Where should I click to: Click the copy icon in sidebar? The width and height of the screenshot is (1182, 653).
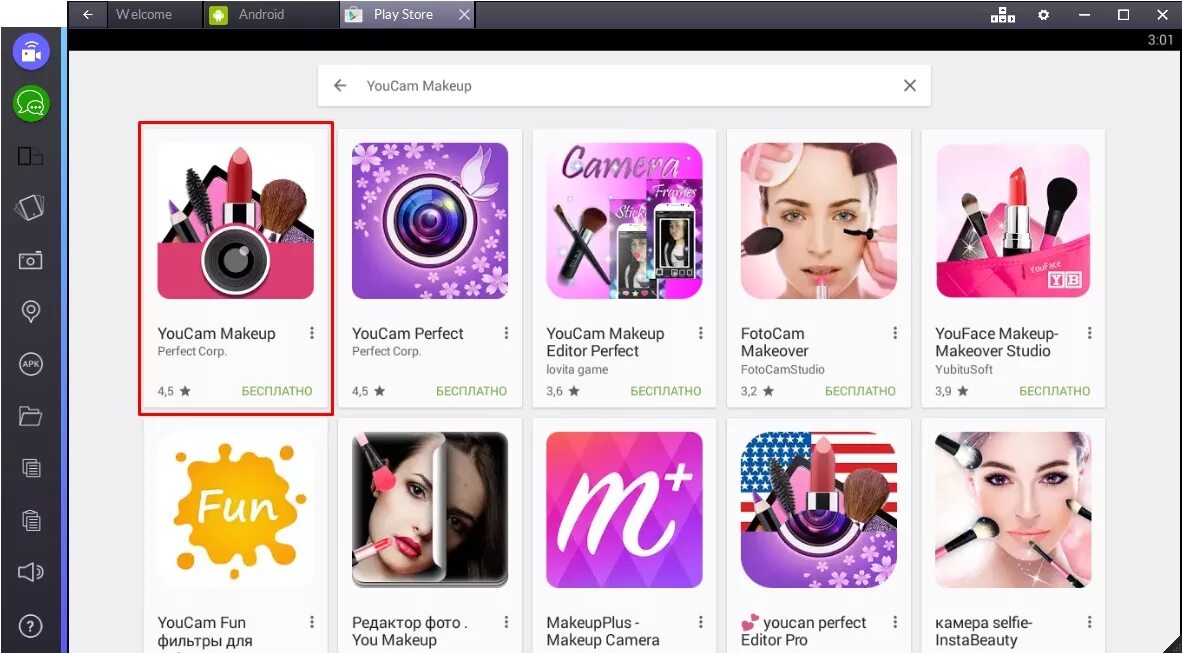pyautogui.click(x=31, y=468)
